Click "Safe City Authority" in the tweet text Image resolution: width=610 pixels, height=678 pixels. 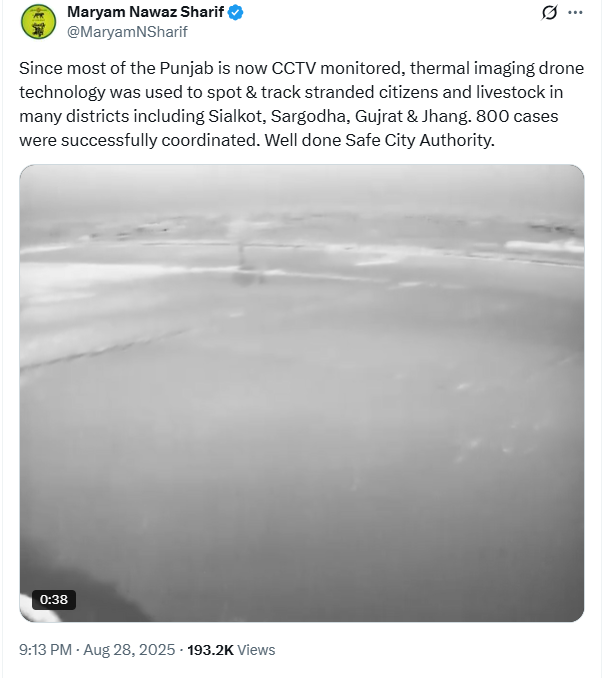(419, 140)
